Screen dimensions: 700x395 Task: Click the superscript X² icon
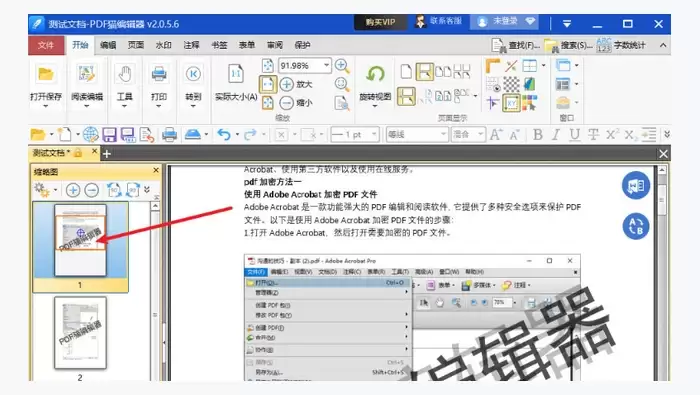[x=612, y=134]
